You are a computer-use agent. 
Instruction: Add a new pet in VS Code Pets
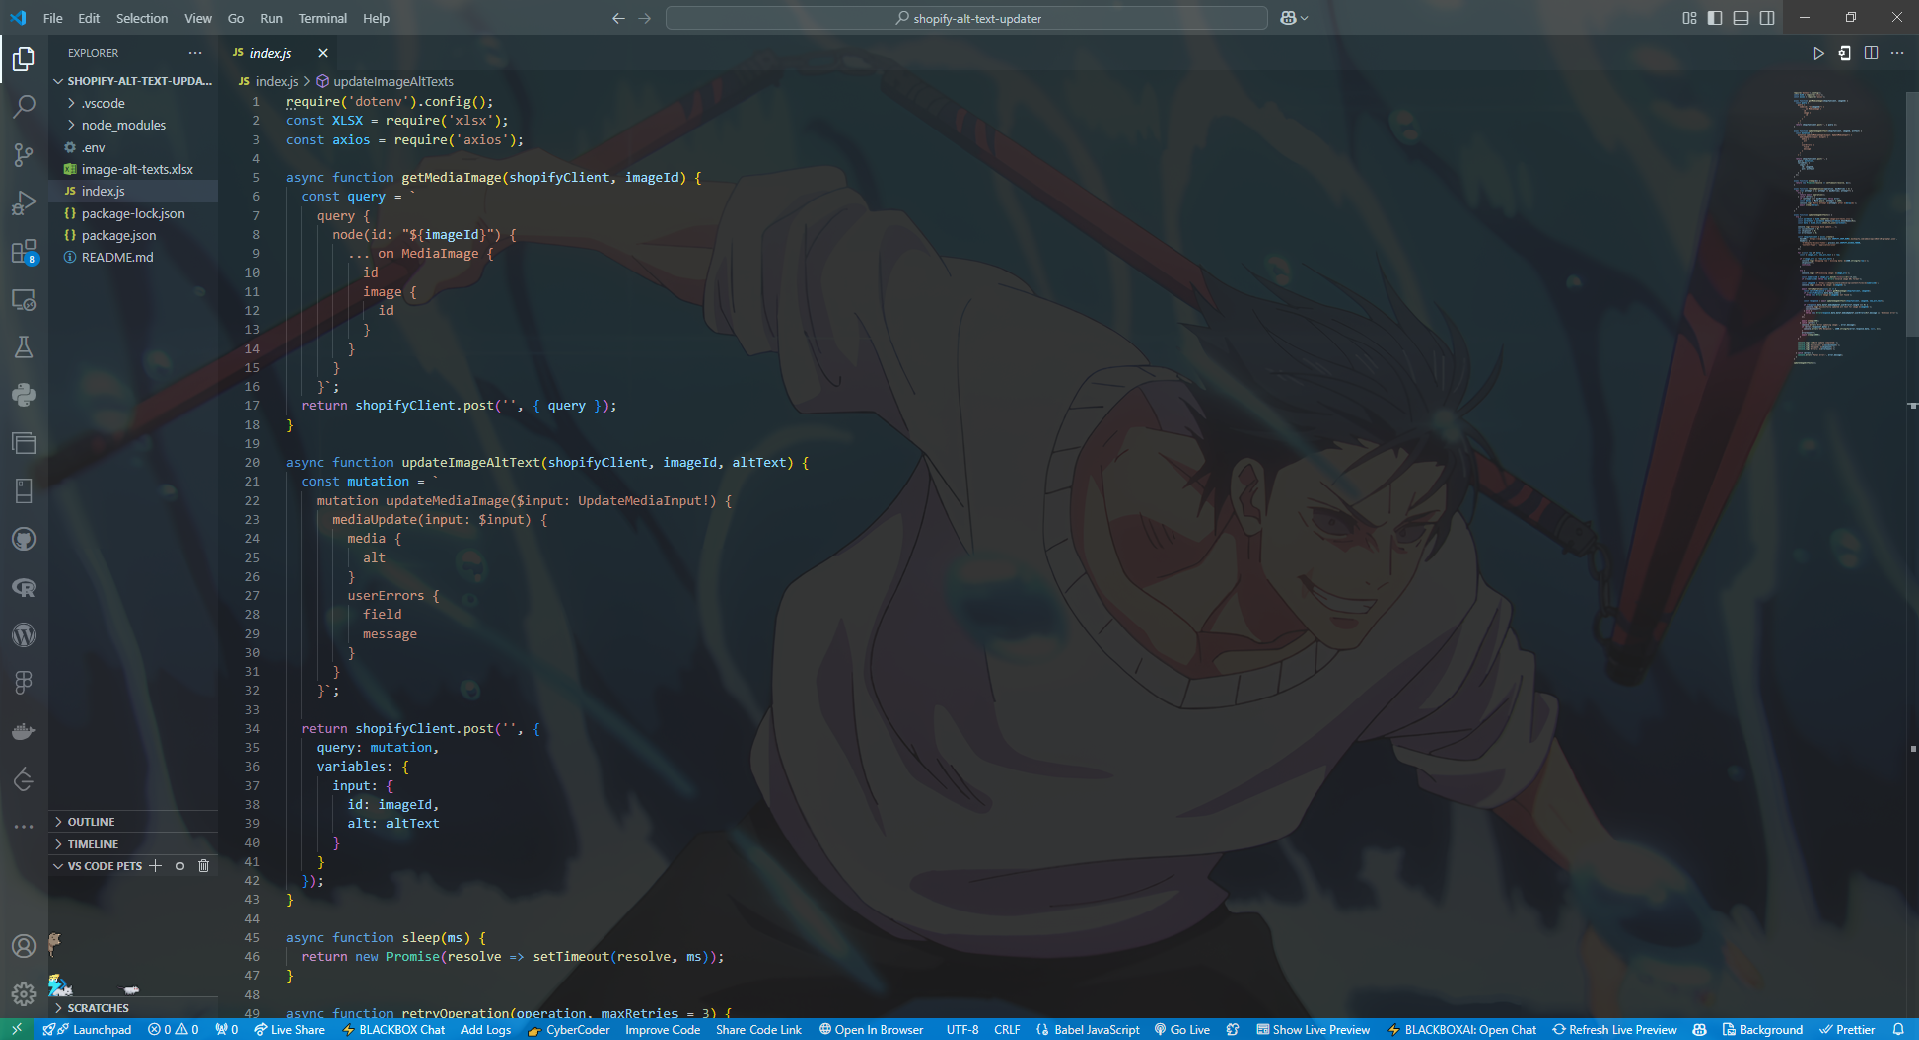pyautogui.click(x=155, y=866)
